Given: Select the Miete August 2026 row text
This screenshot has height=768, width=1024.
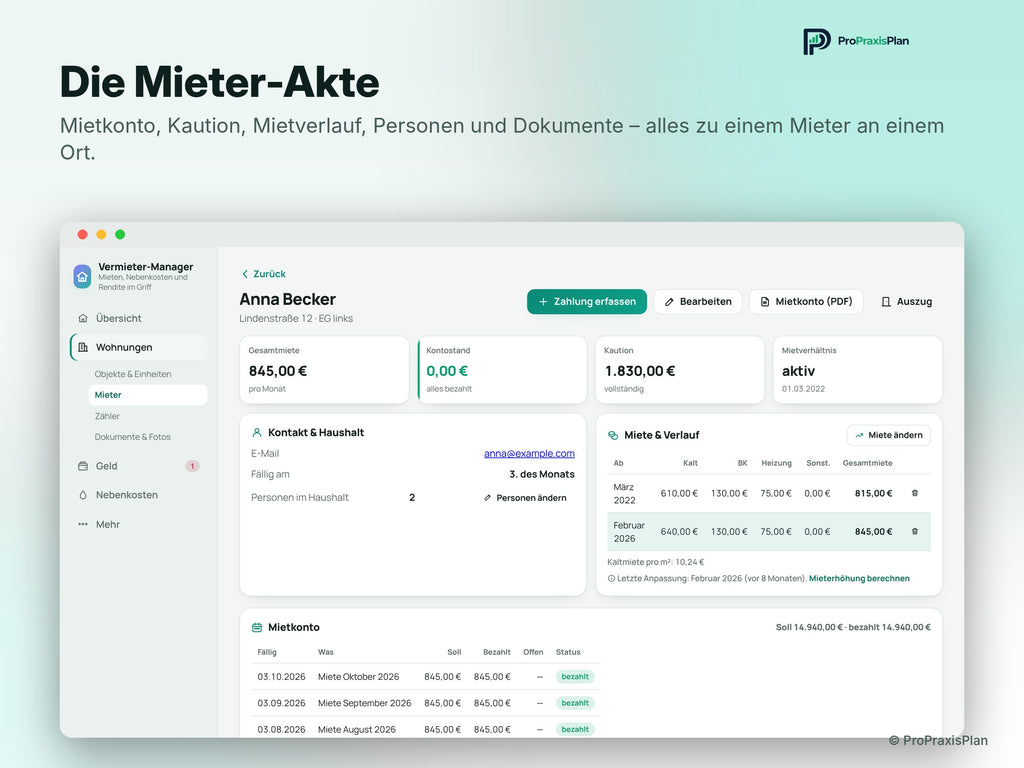Looking at the screenshot, I should 357,729.
